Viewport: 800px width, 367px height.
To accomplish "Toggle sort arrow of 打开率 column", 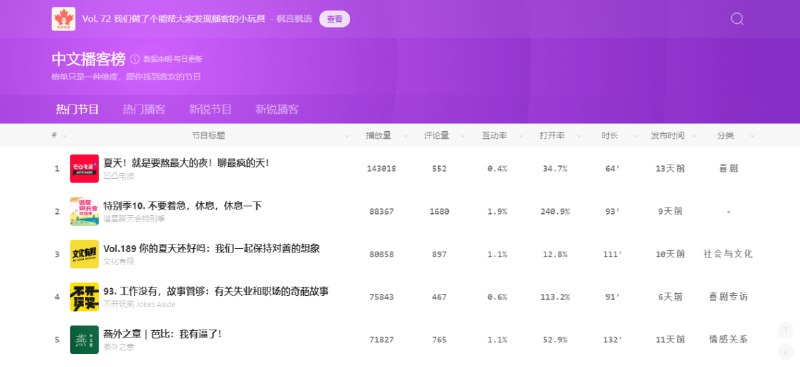I will [x=579, y=136].
